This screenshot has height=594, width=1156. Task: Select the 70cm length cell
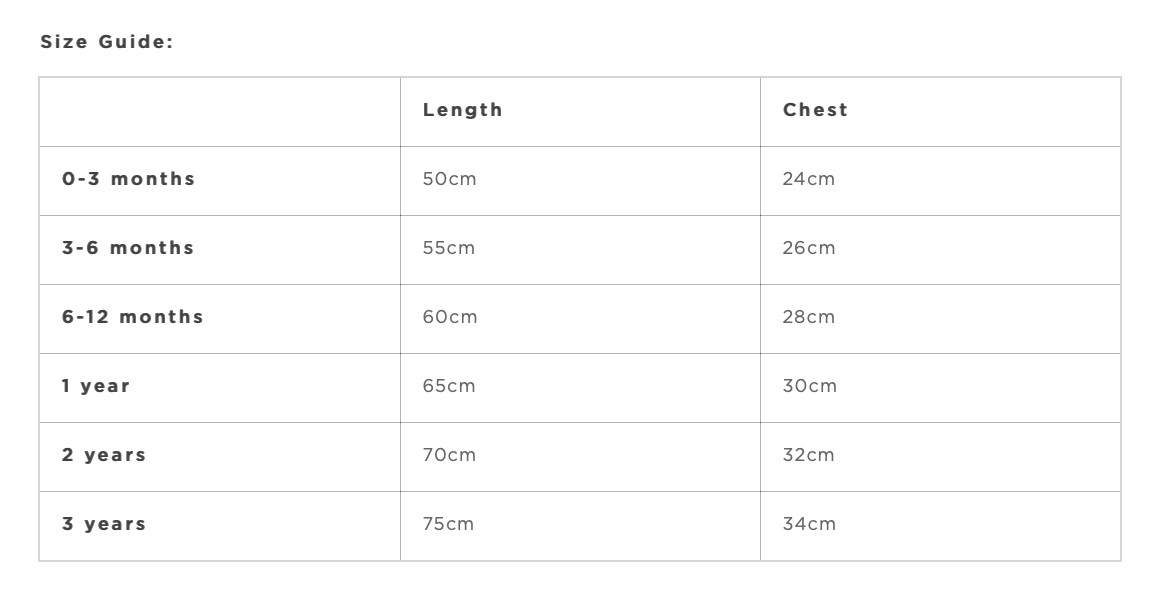pos(449,455)
